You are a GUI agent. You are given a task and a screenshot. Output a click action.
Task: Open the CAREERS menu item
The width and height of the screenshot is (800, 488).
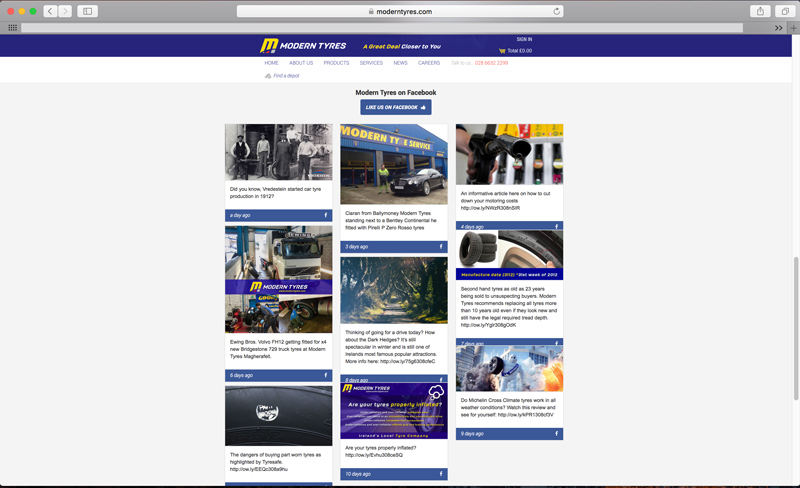click(x=429, y=63)
